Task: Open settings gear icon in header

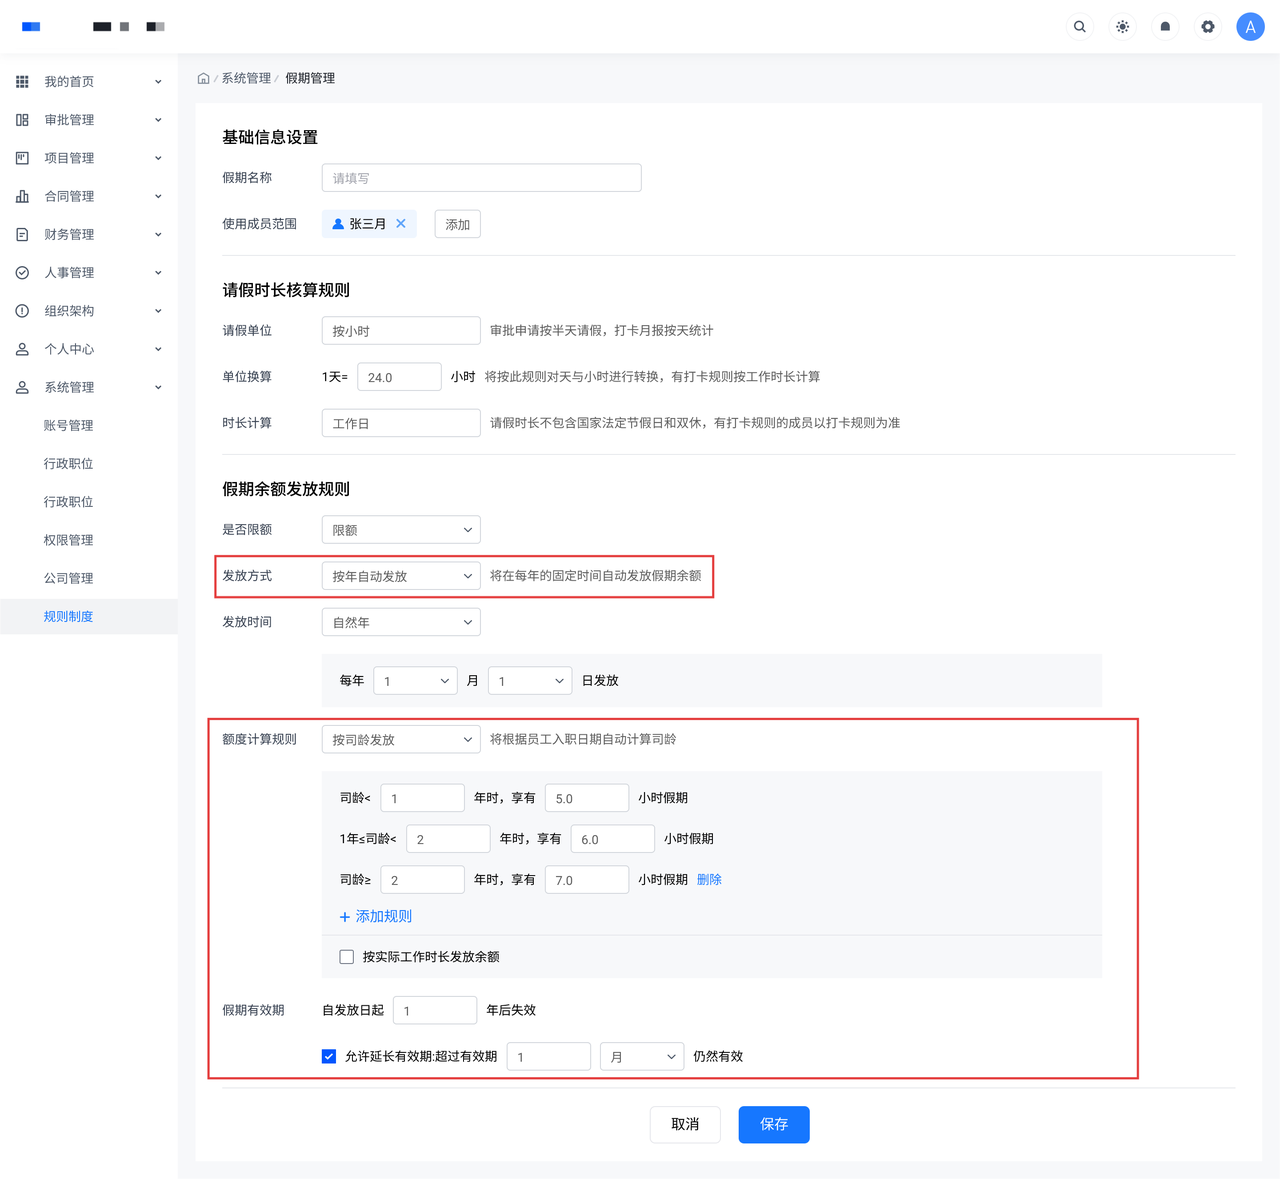Action: [x=1208, y=27]
